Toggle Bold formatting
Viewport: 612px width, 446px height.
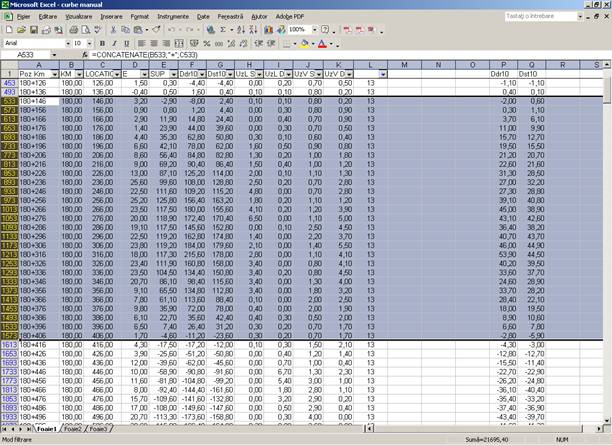(x=101, y=44)
